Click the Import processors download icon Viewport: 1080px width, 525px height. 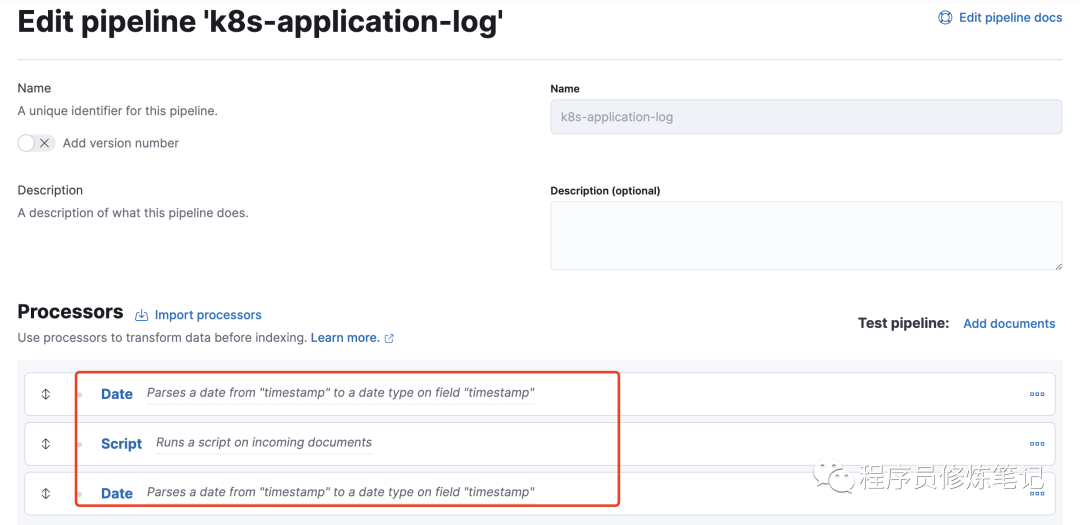click(x=141, y=315)
